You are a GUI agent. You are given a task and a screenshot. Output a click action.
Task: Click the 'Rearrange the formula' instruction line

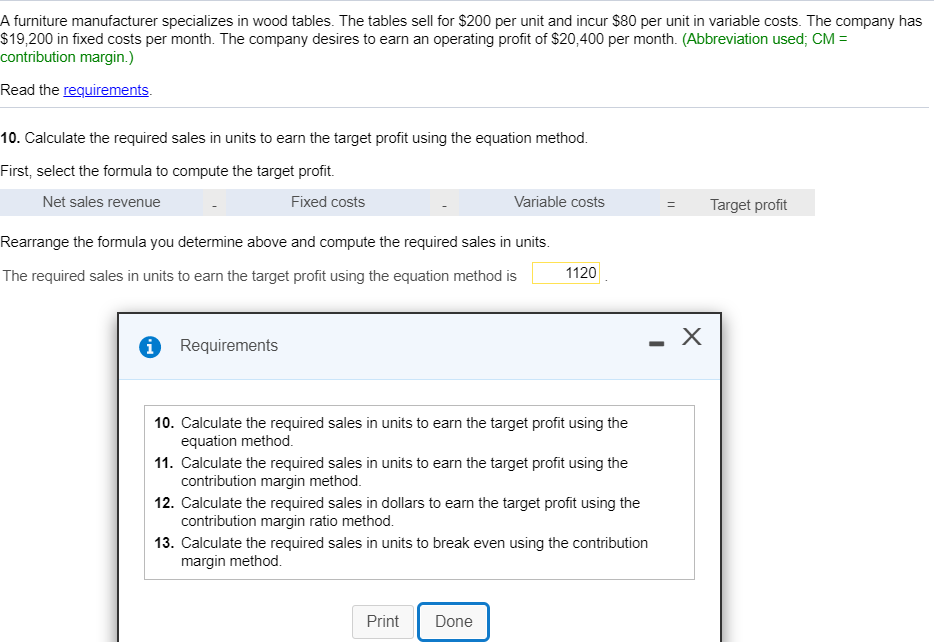click(275, 242)
